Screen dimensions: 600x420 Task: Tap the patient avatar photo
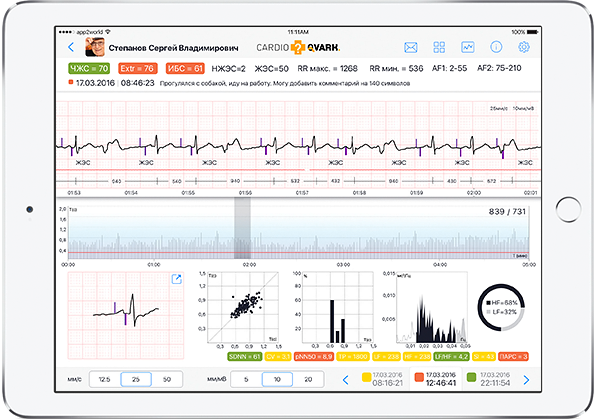95,47
